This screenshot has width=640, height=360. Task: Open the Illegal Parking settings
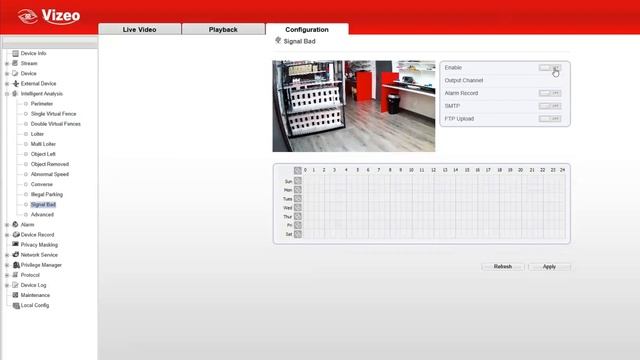click(47, 194)
